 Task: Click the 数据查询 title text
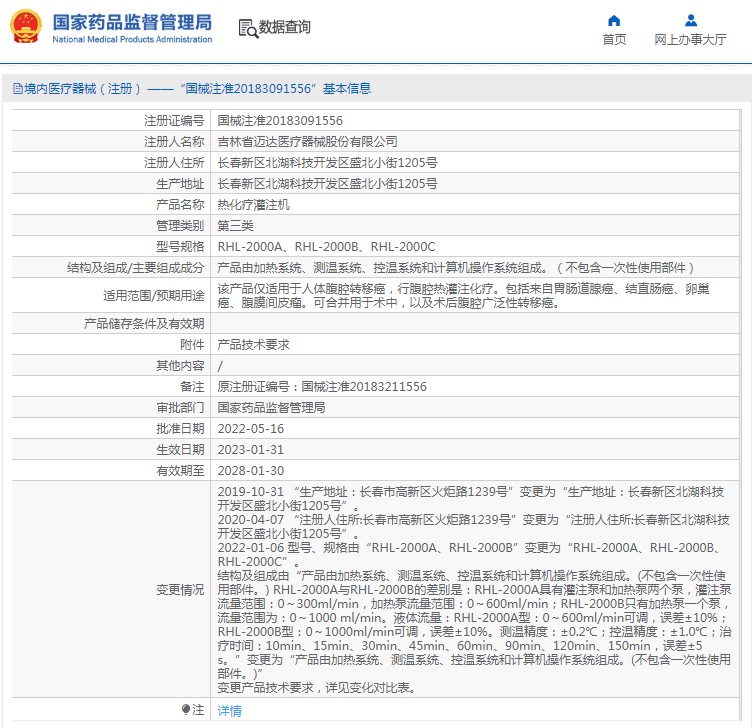tap(285, 27)
